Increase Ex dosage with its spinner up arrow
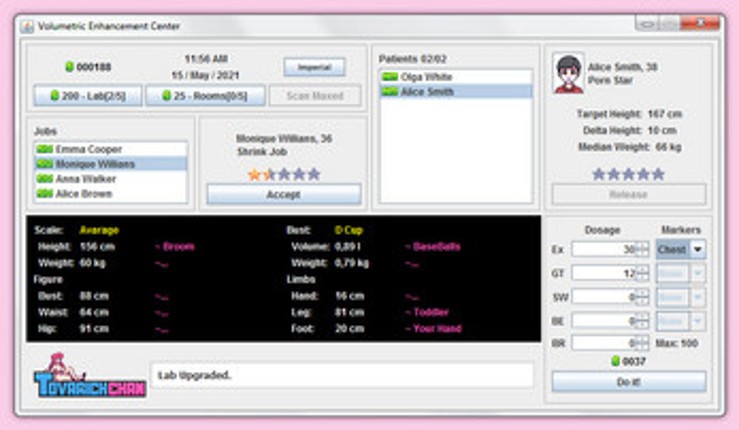739x430 pixels. [x=642, y=245]
